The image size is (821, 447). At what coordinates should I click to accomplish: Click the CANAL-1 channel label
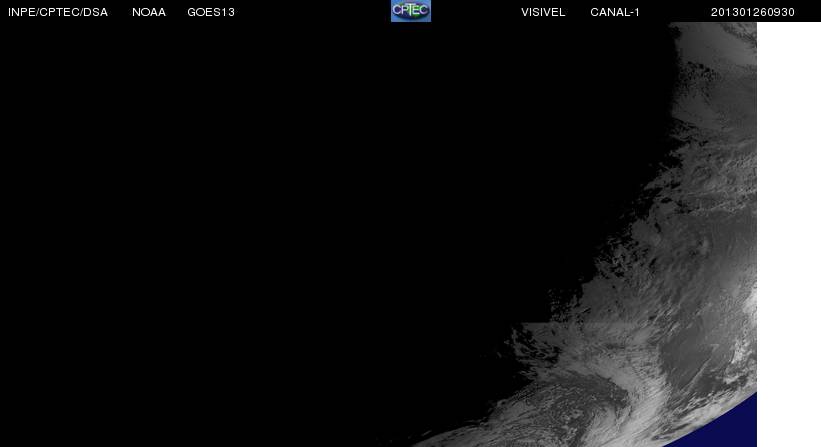[x=615, y=12]
